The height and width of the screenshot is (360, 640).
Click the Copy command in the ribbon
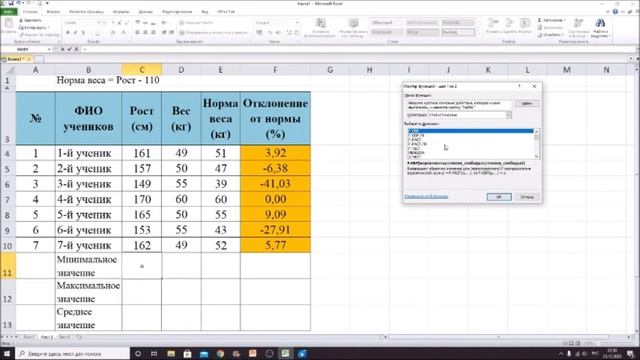tap(34, 27)
